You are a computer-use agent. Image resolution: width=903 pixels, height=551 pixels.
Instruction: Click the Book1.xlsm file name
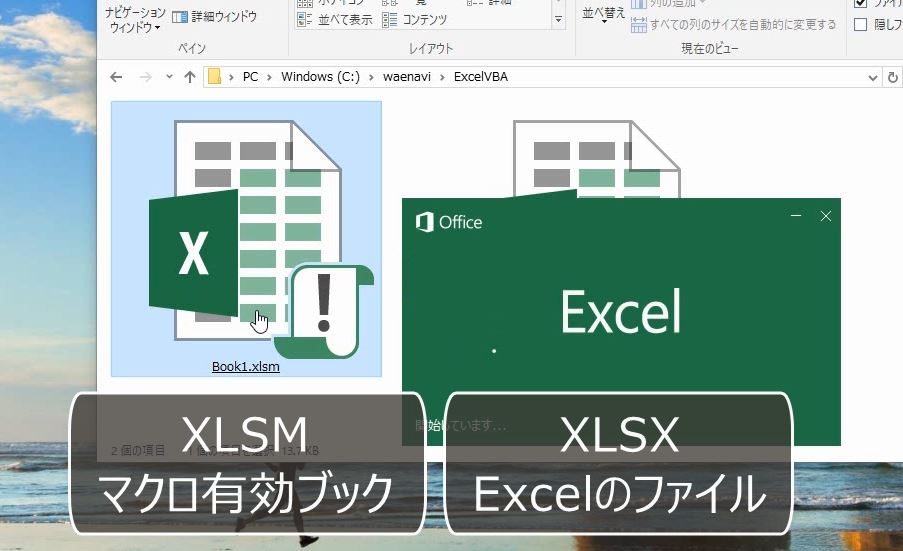coord(246,367)
